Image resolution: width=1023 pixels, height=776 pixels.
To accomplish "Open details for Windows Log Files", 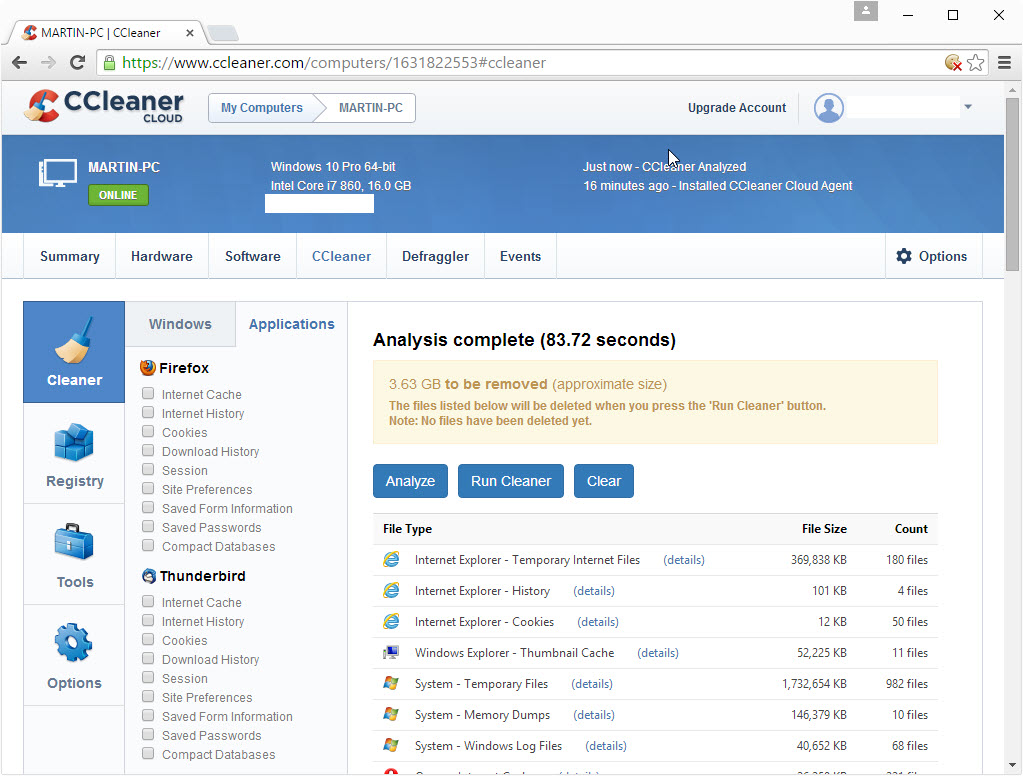I will (605, 746).
